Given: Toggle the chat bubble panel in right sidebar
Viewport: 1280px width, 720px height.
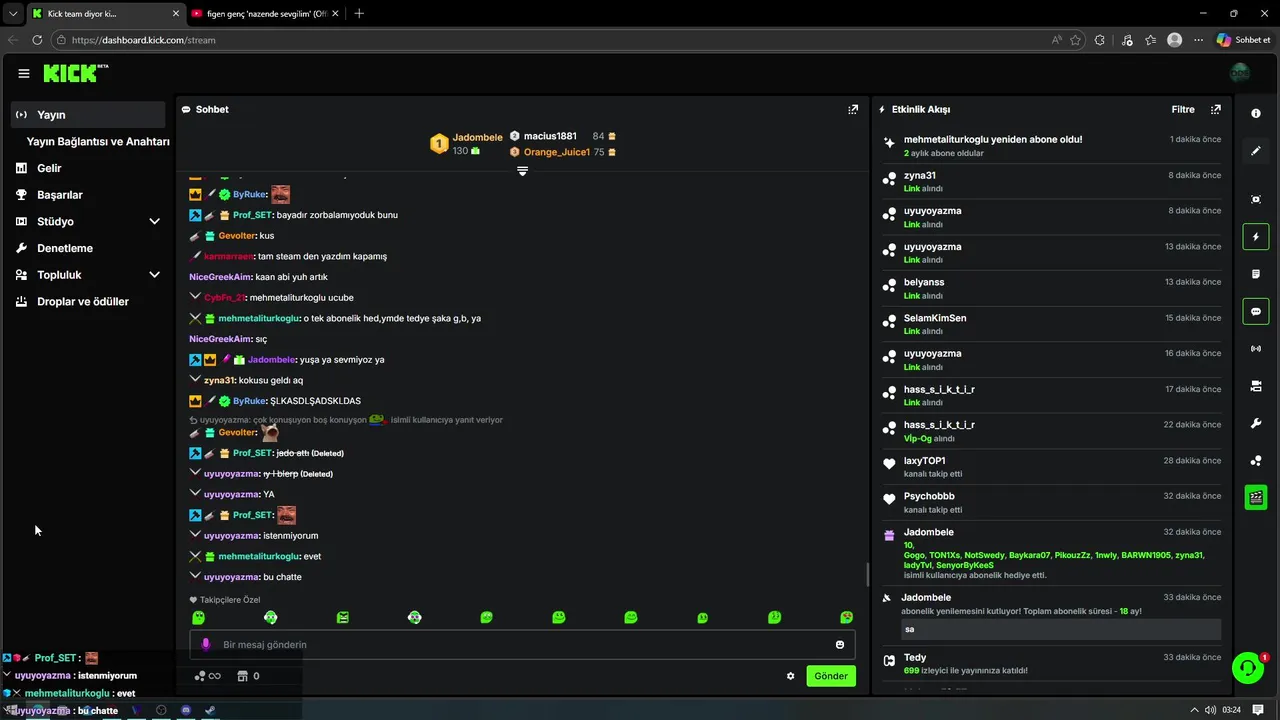Looking at the screenshot, I should pyautogui.click(x=1256, y=312).
